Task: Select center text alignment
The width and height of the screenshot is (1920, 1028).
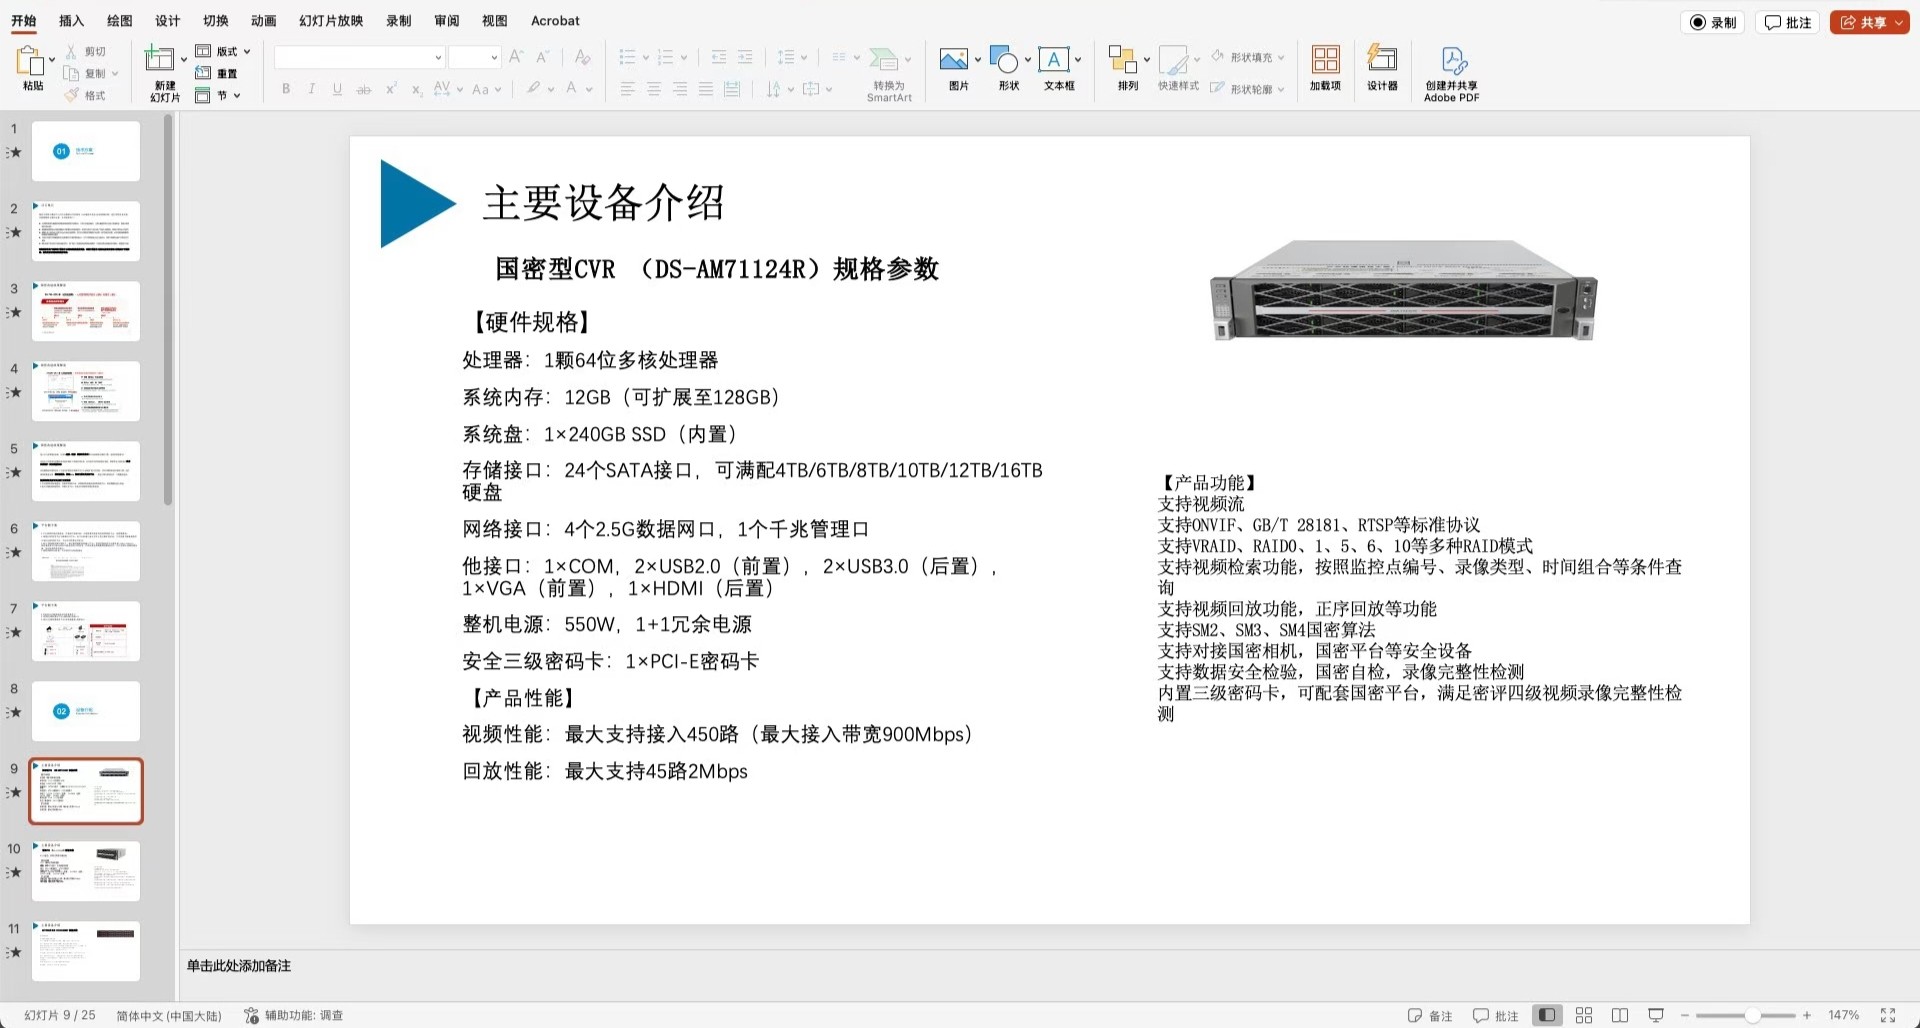Action: point(653,89)
